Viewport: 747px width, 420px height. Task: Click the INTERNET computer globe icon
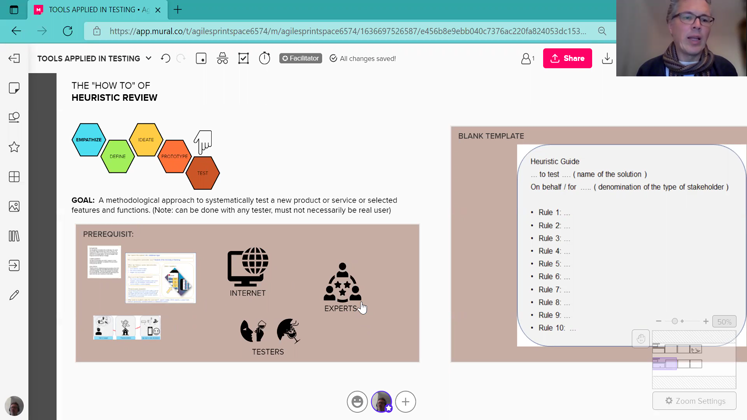click(x=248, y=267)
